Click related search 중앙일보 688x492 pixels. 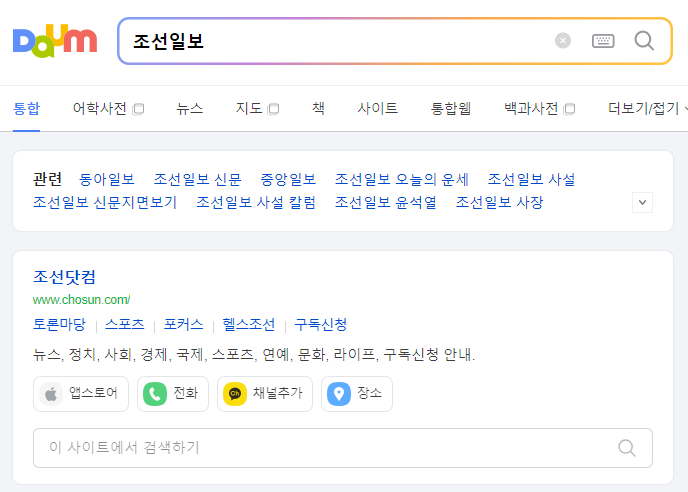pos(288,179)
